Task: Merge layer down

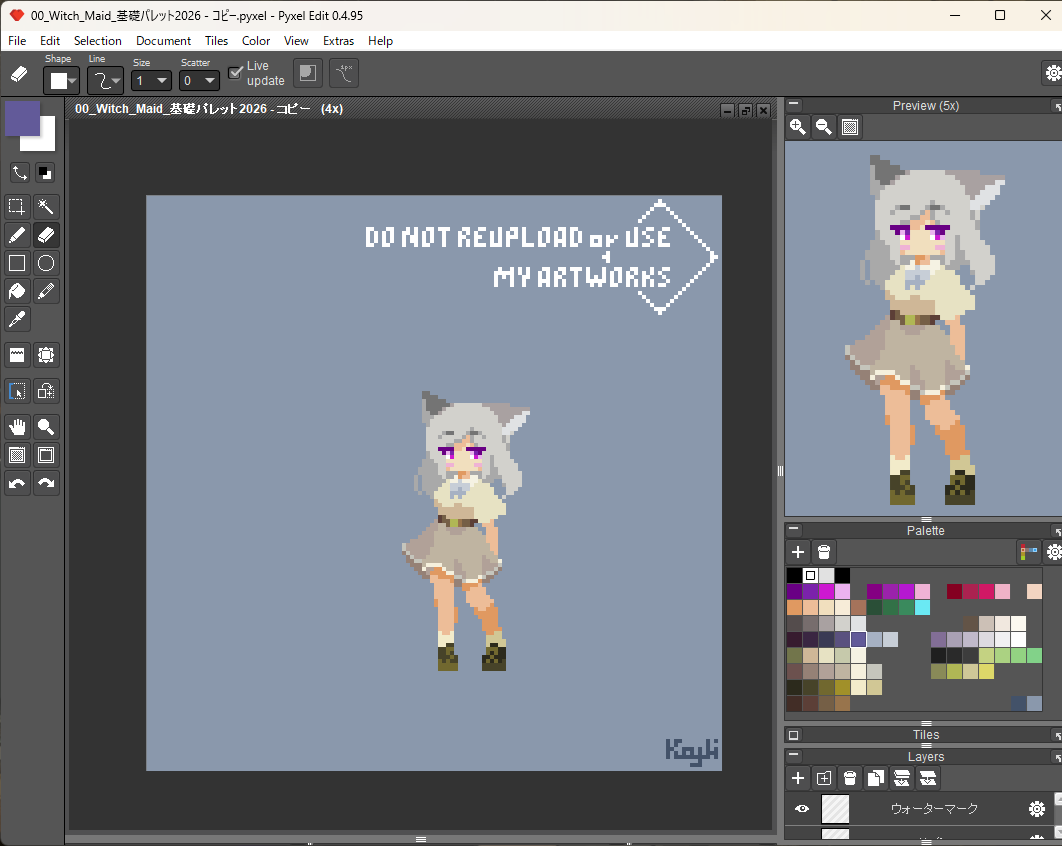Action: click(x=901, y=778)
